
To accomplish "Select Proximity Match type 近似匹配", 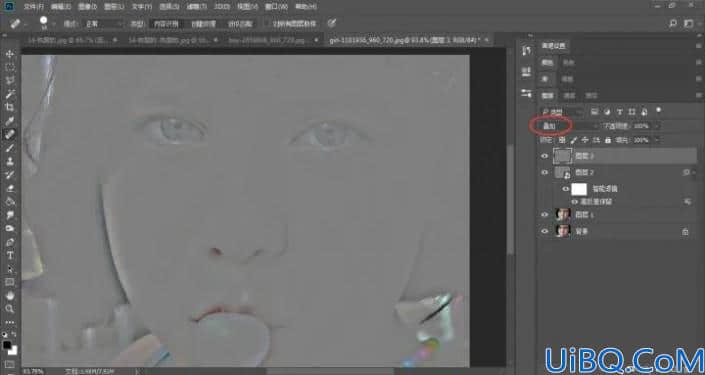I will 240,24.
